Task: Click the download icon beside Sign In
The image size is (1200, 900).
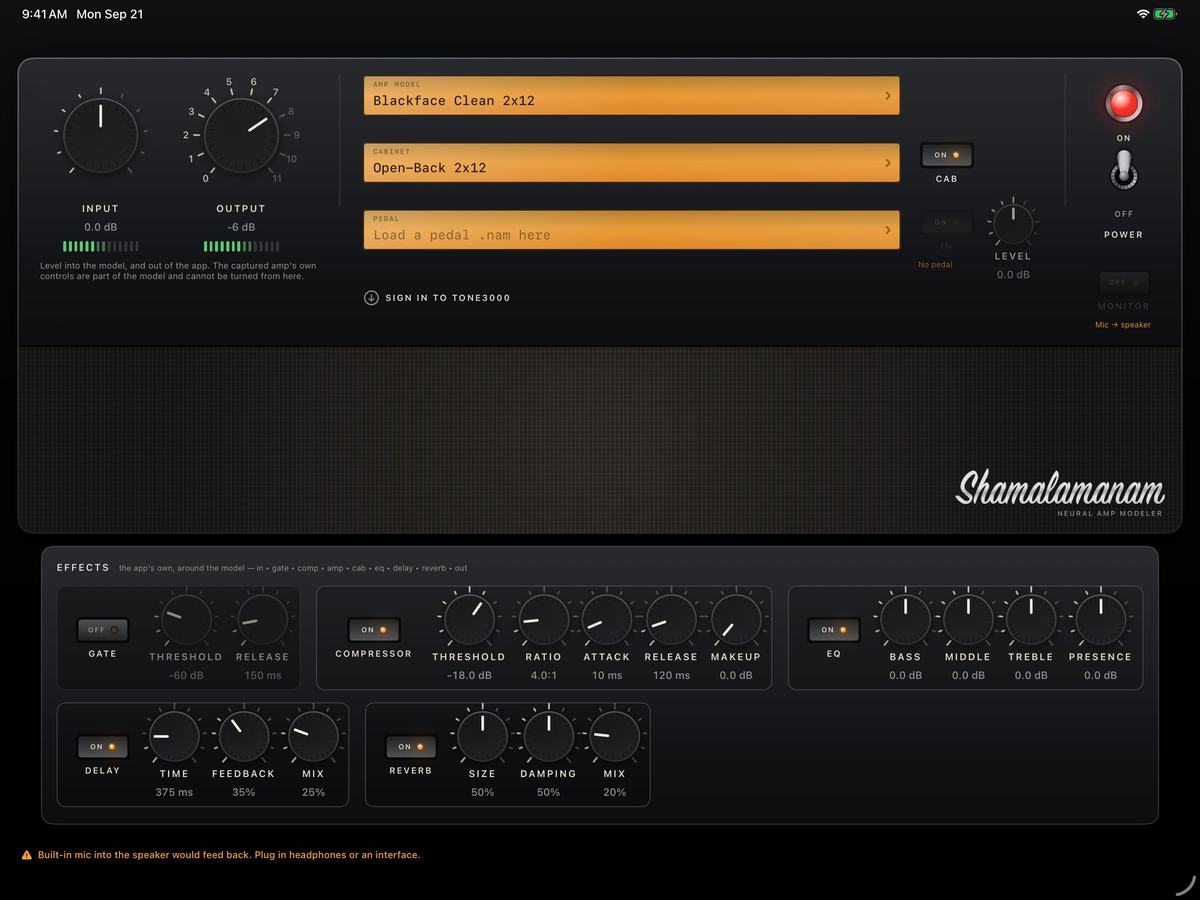Action: click(371, 297)
